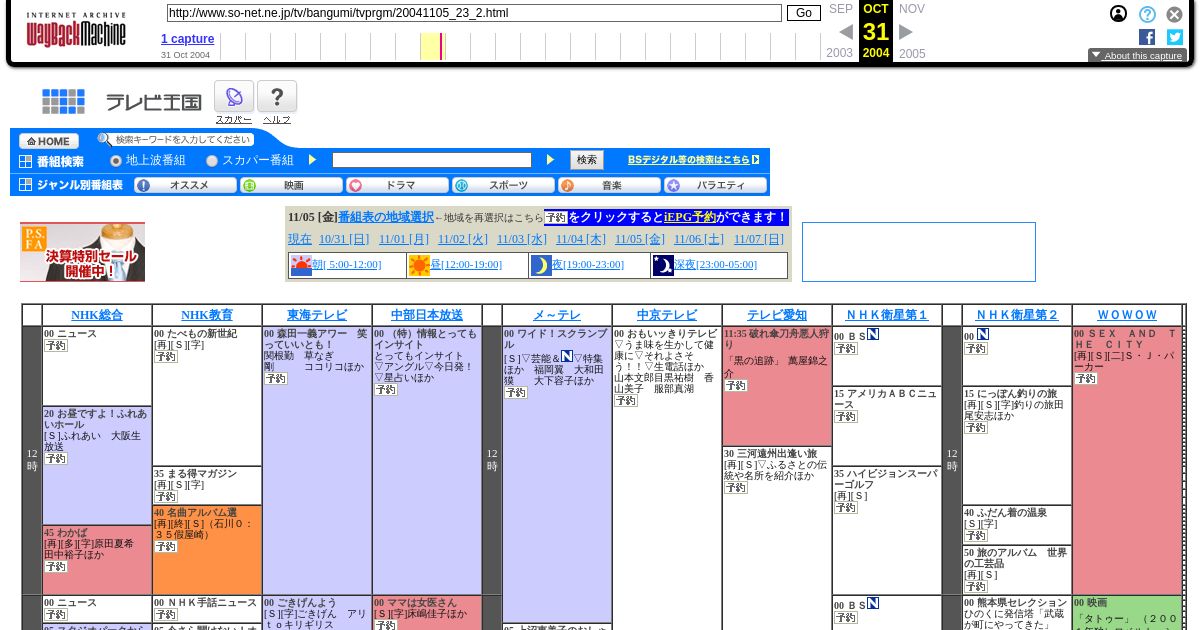
Task: Open the 決算特別セール ad banner
Action: (x=82, y=252)
